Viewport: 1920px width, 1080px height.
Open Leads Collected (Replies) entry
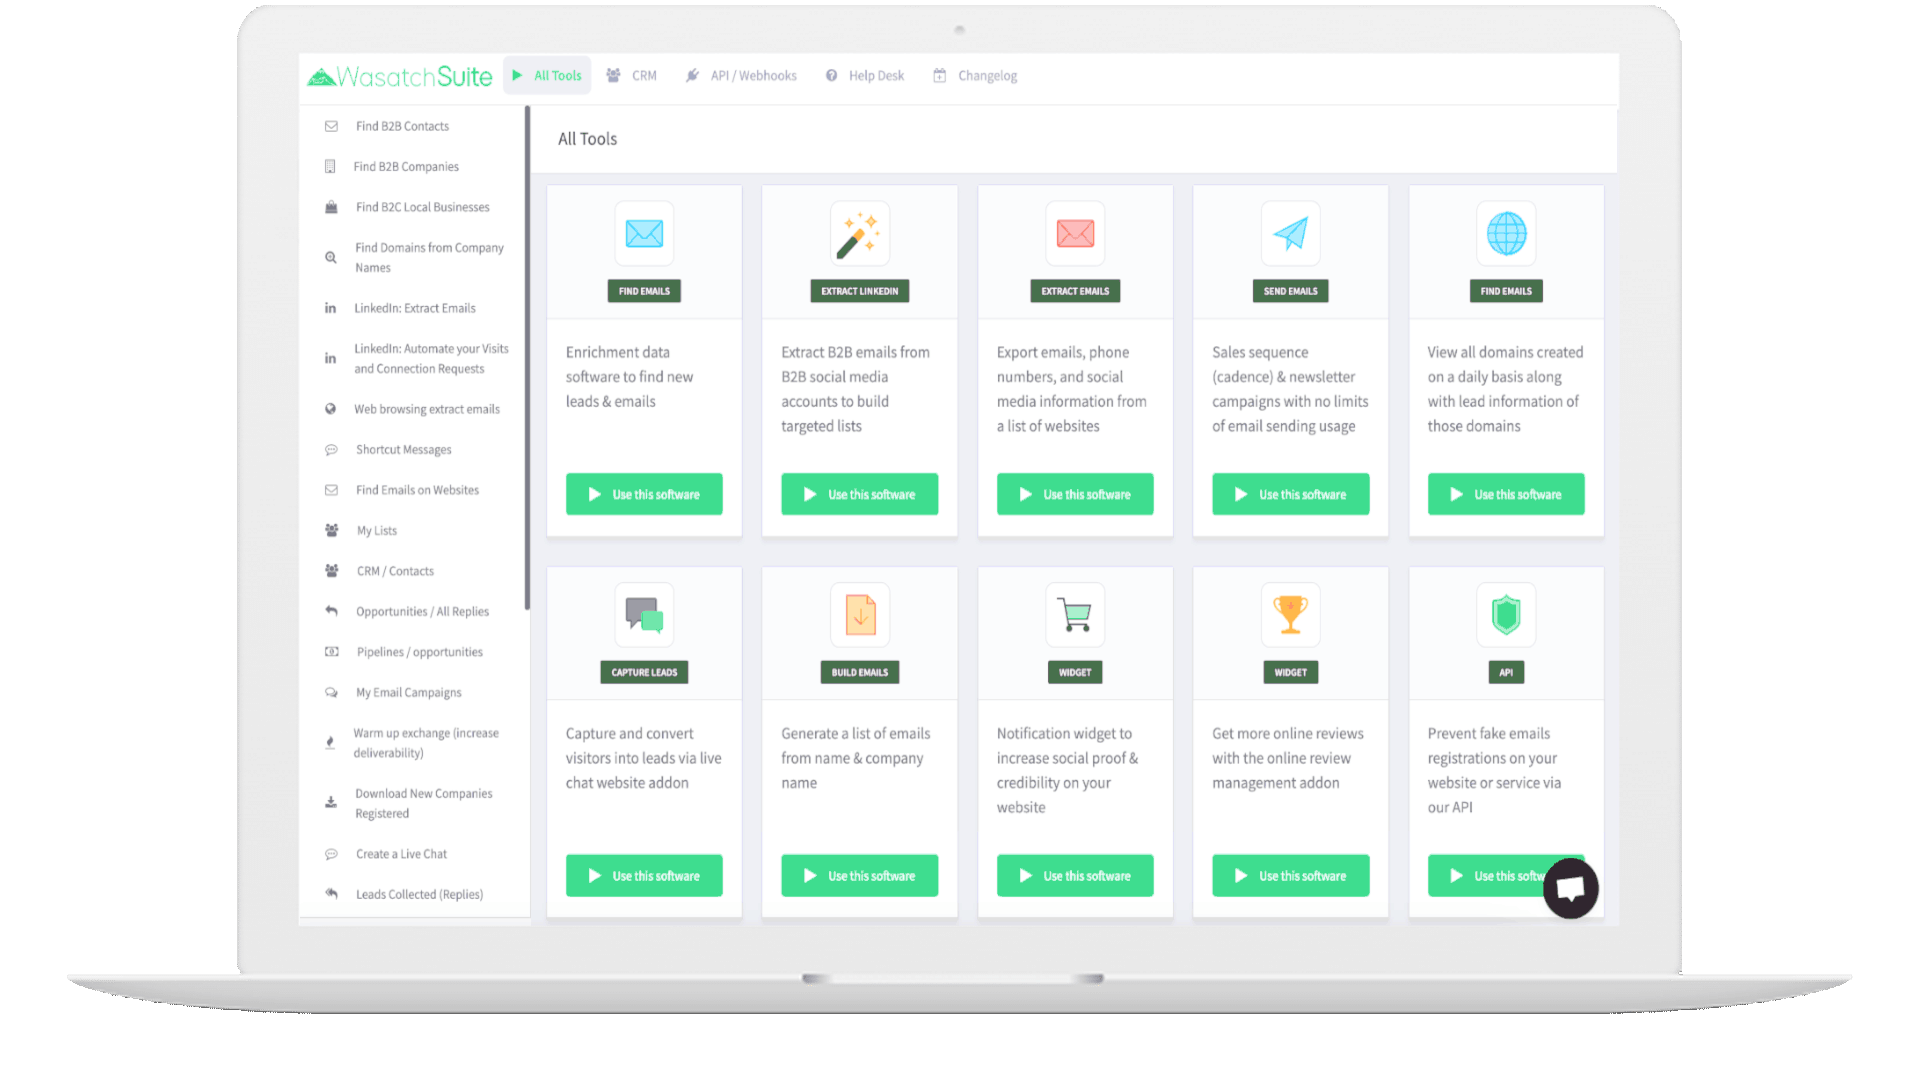click(x=419, y=894)
